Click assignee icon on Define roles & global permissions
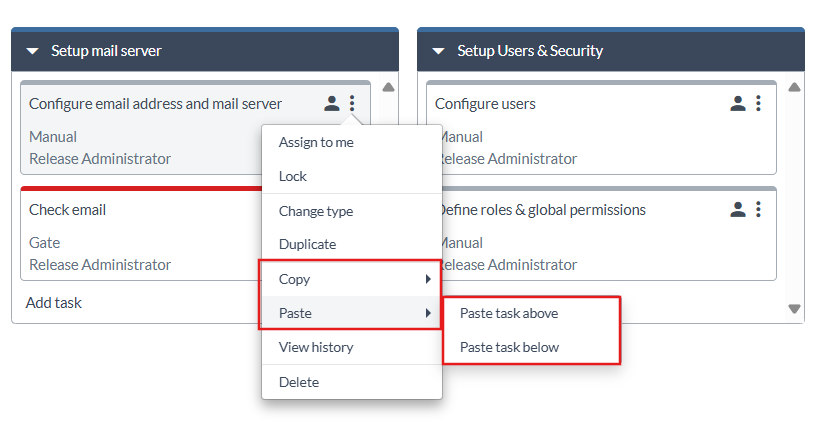This screenshot has width=818, height=432. click(738, 209)
